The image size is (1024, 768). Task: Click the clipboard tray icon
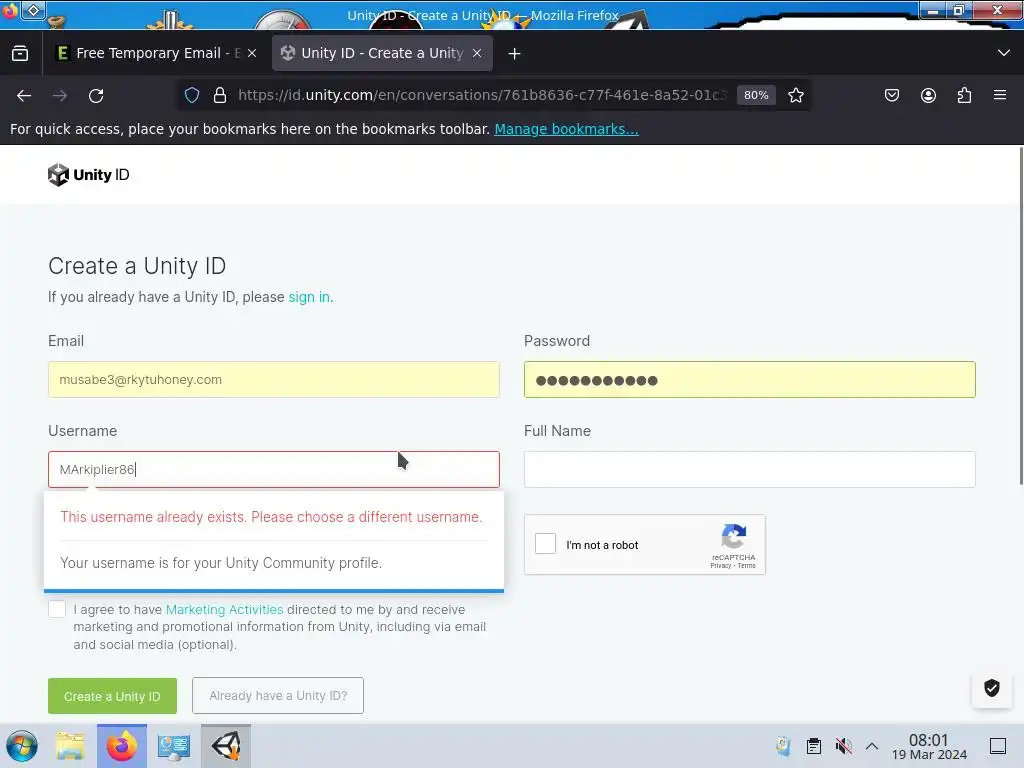point(814,746)
